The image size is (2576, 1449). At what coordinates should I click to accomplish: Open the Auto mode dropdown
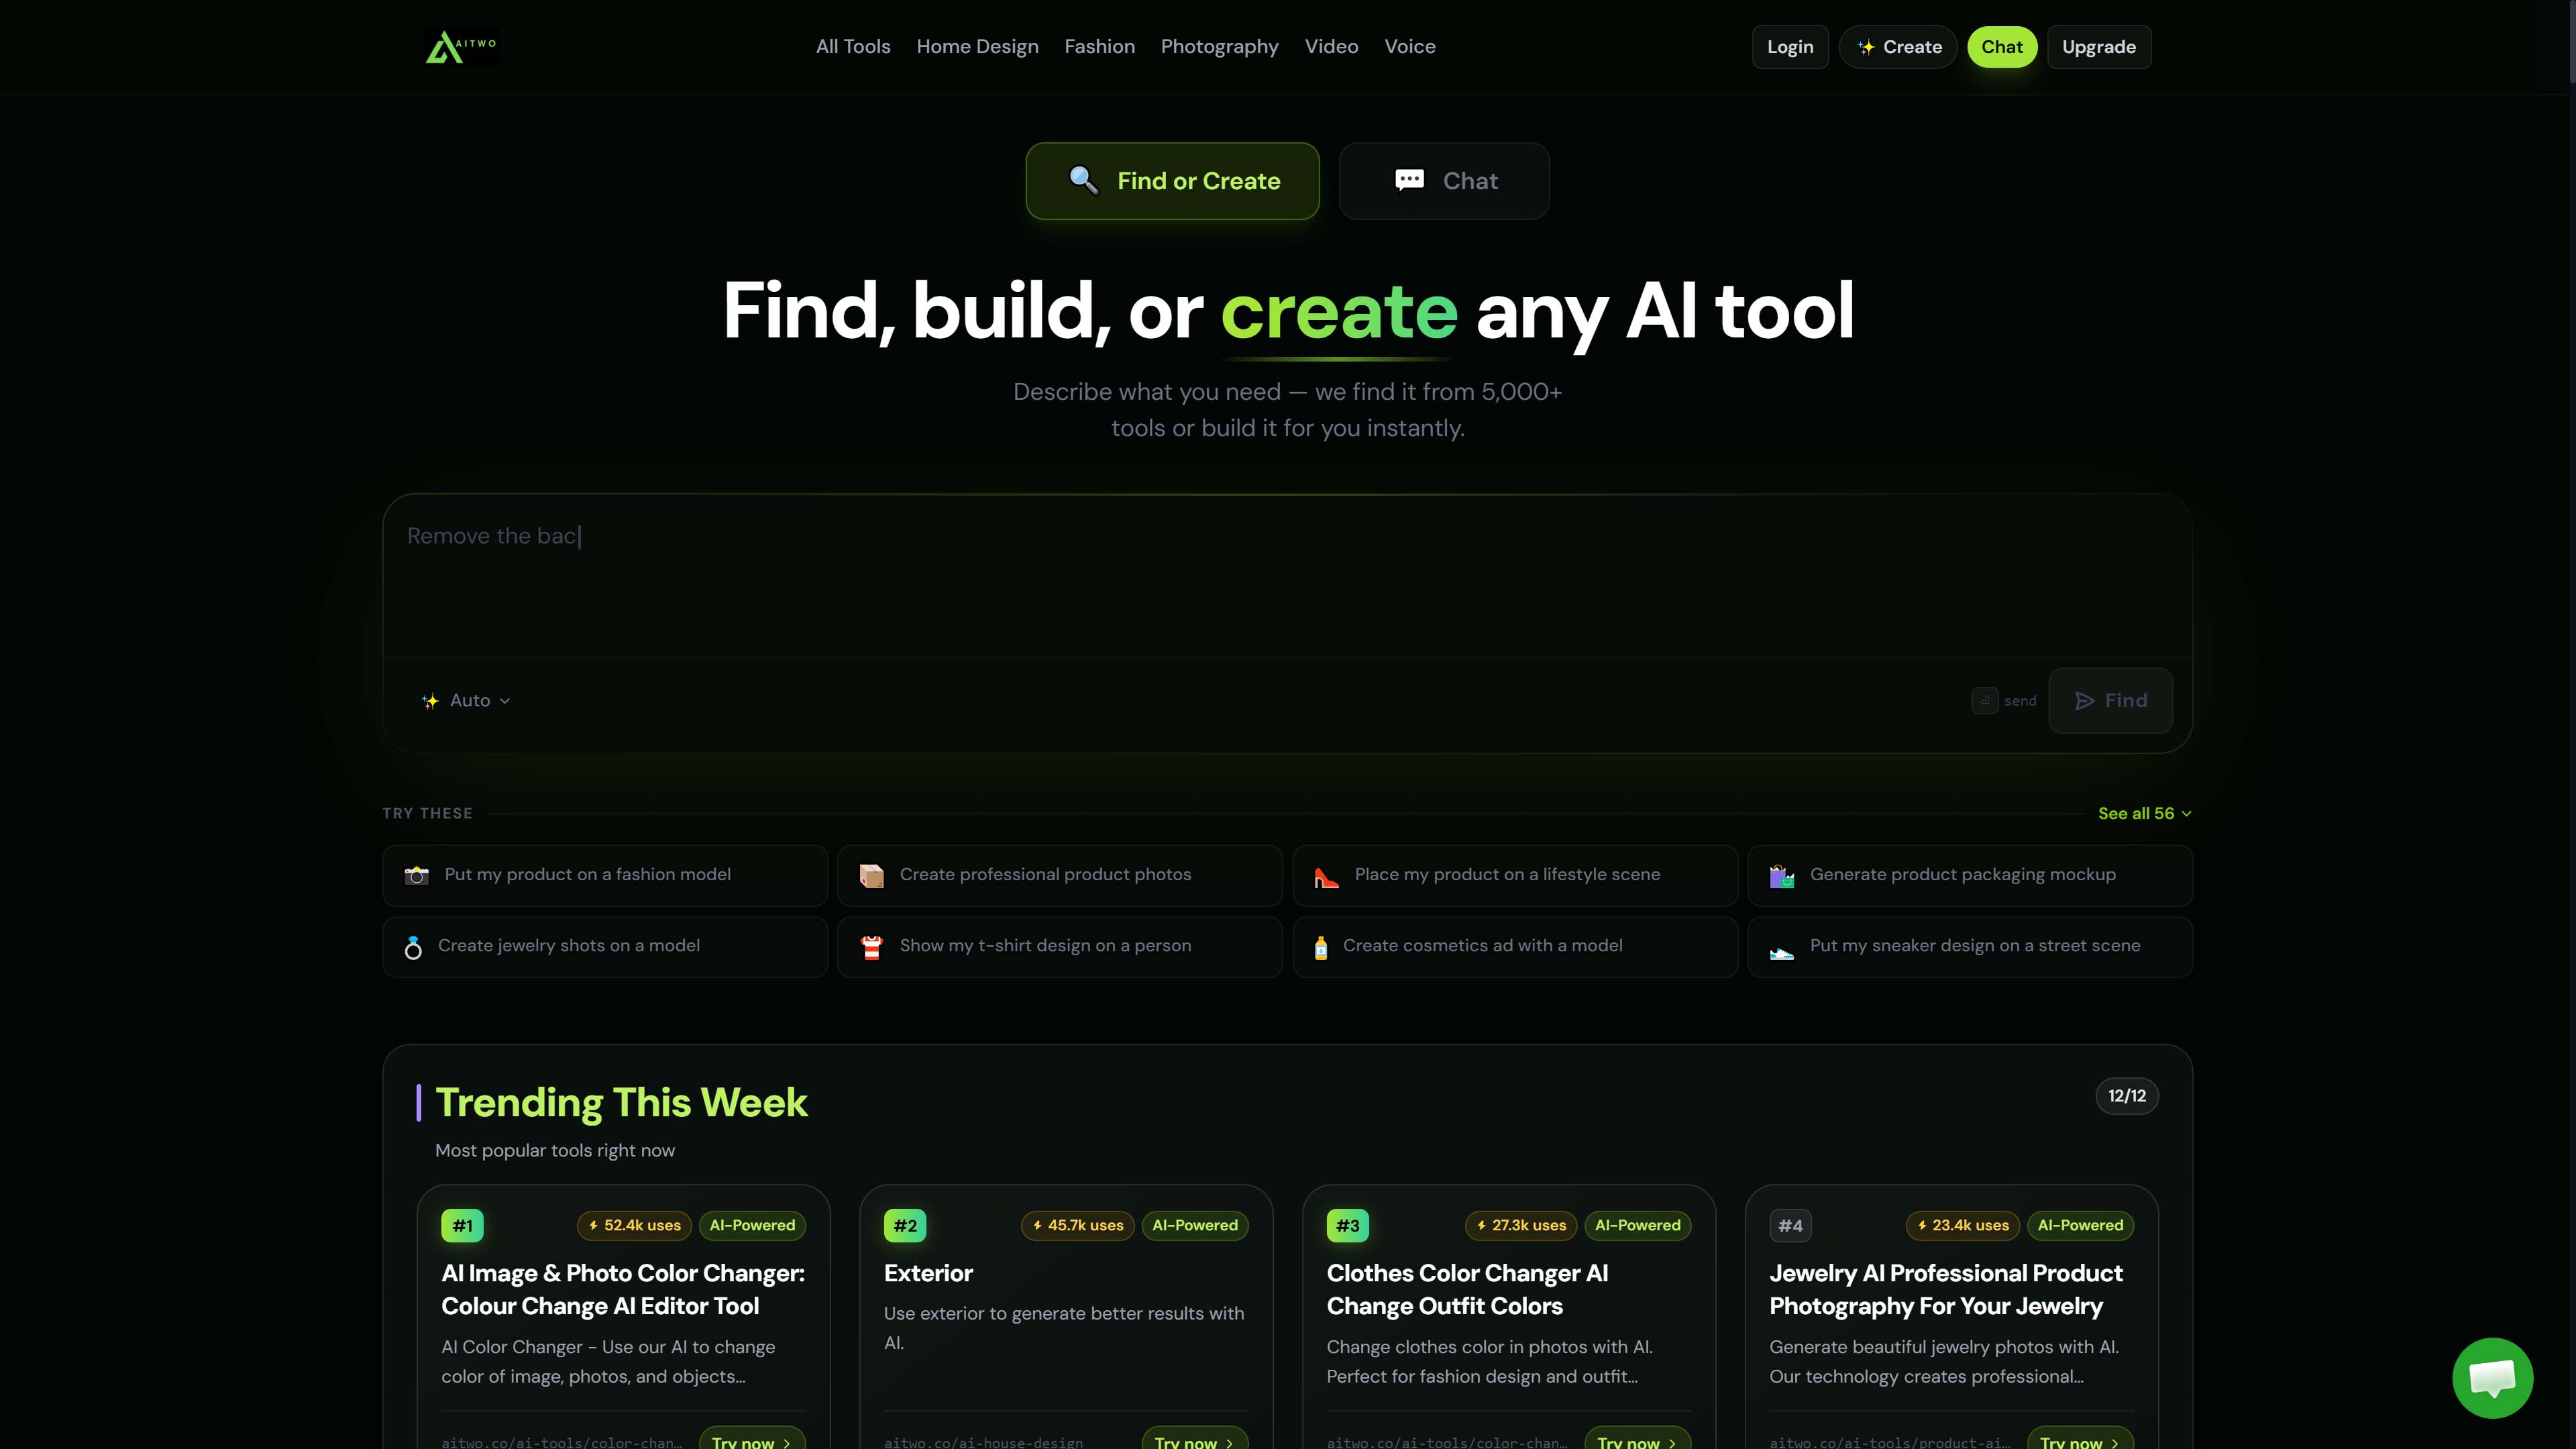tap(466, 701)
